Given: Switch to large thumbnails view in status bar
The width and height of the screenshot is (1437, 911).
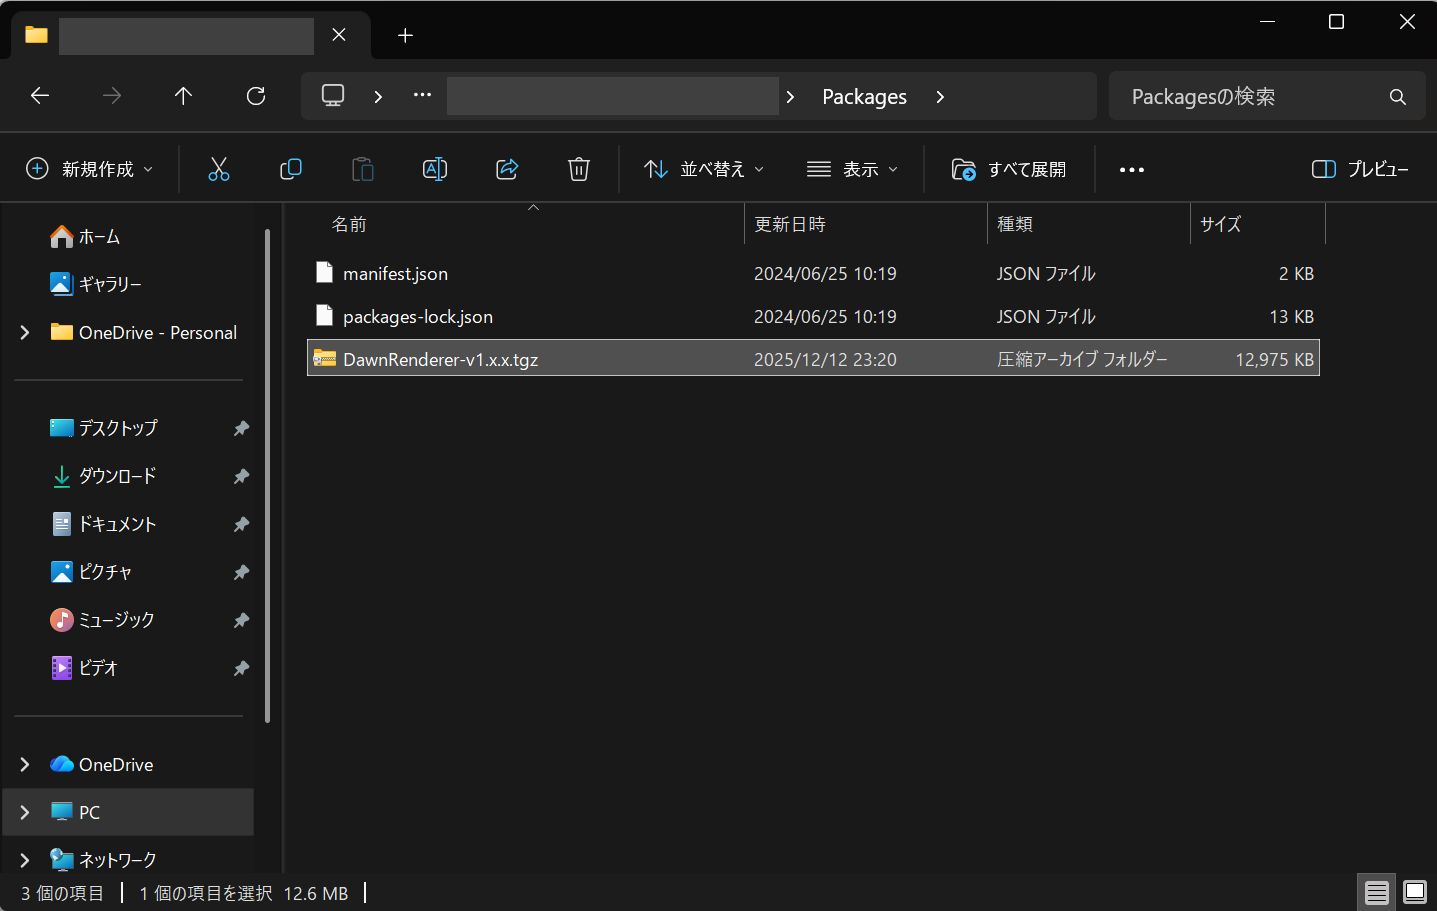Looking at the screenshot, I should point(1415,892).
